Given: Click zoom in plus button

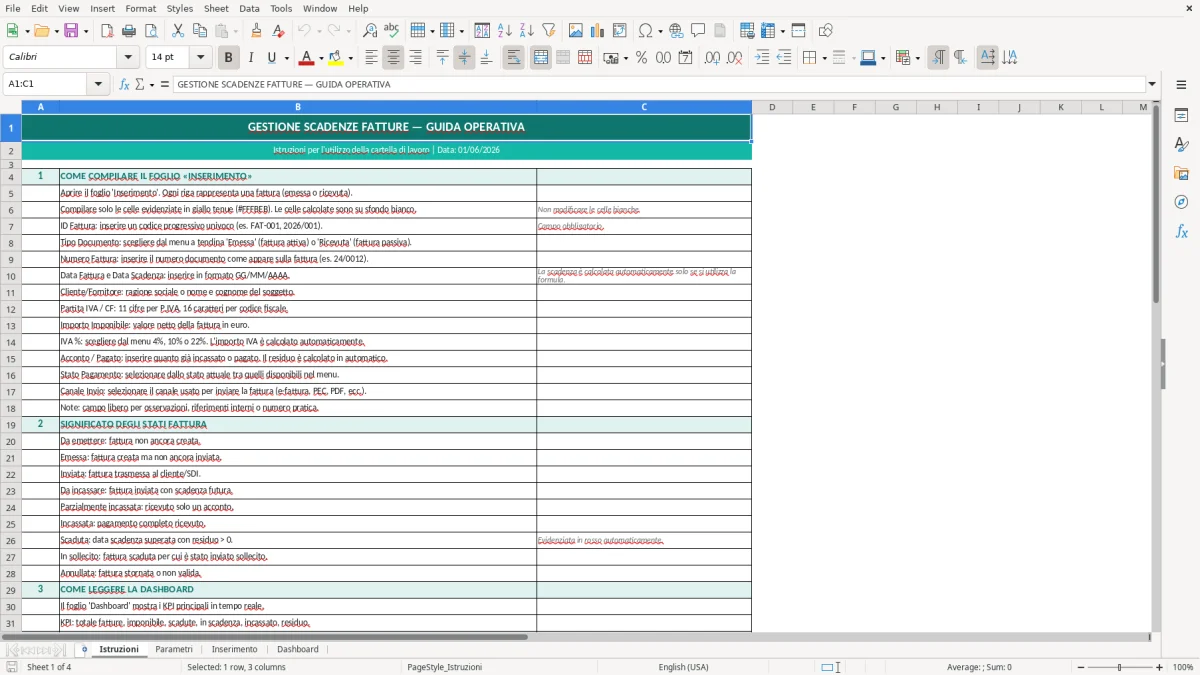Looking at the screenshot, I should [1160, 667].
